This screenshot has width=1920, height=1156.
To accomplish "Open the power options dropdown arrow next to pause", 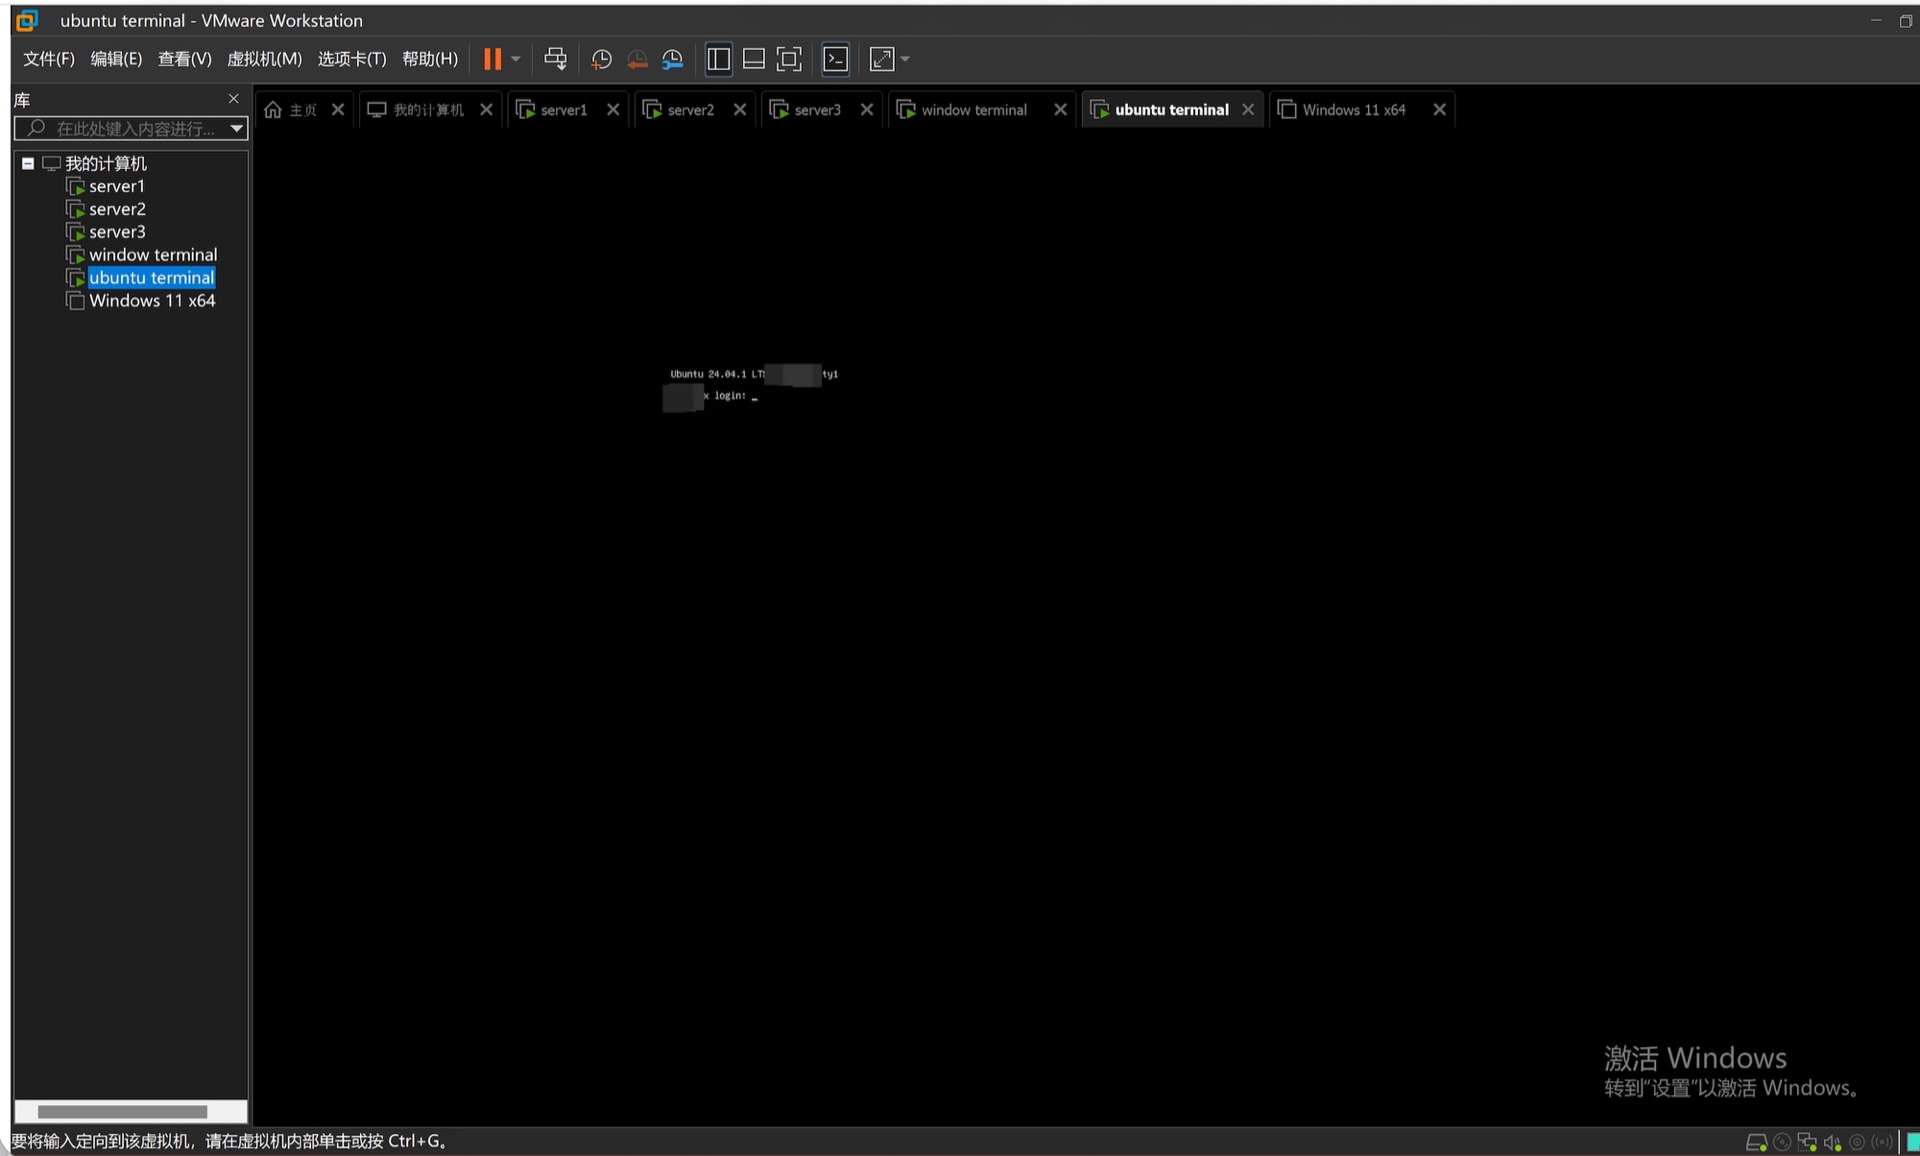I will (x=516, y=59).
